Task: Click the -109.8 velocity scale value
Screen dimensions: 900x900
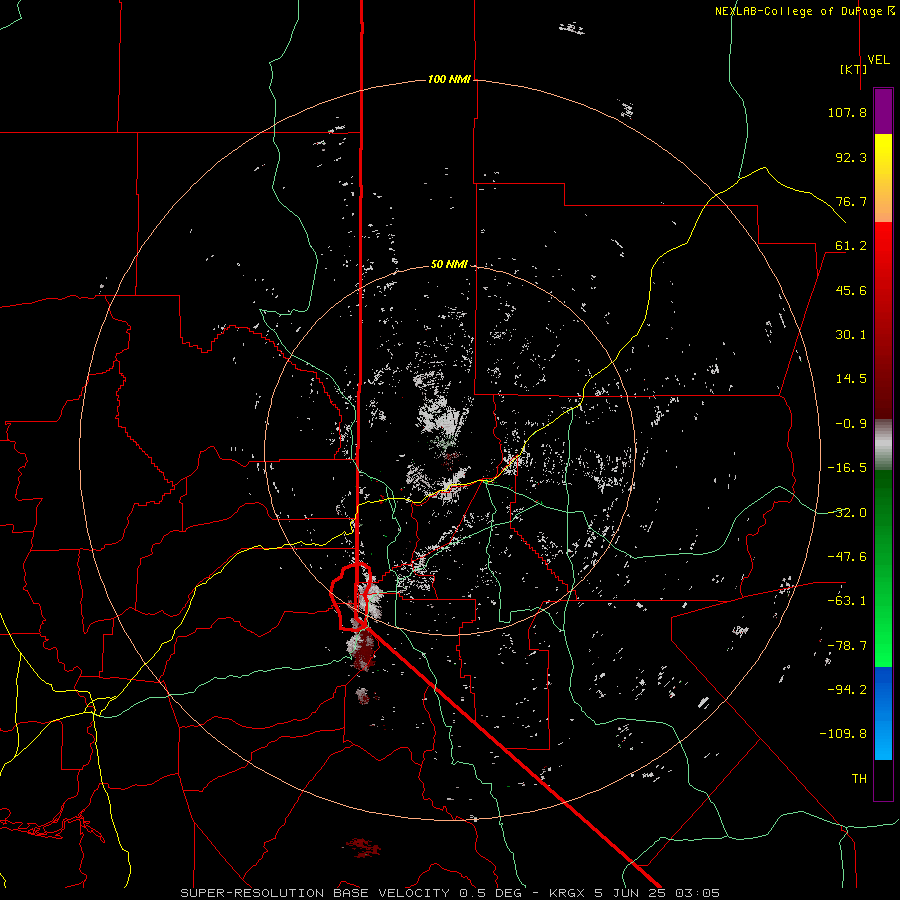Action: coord(843,734)
